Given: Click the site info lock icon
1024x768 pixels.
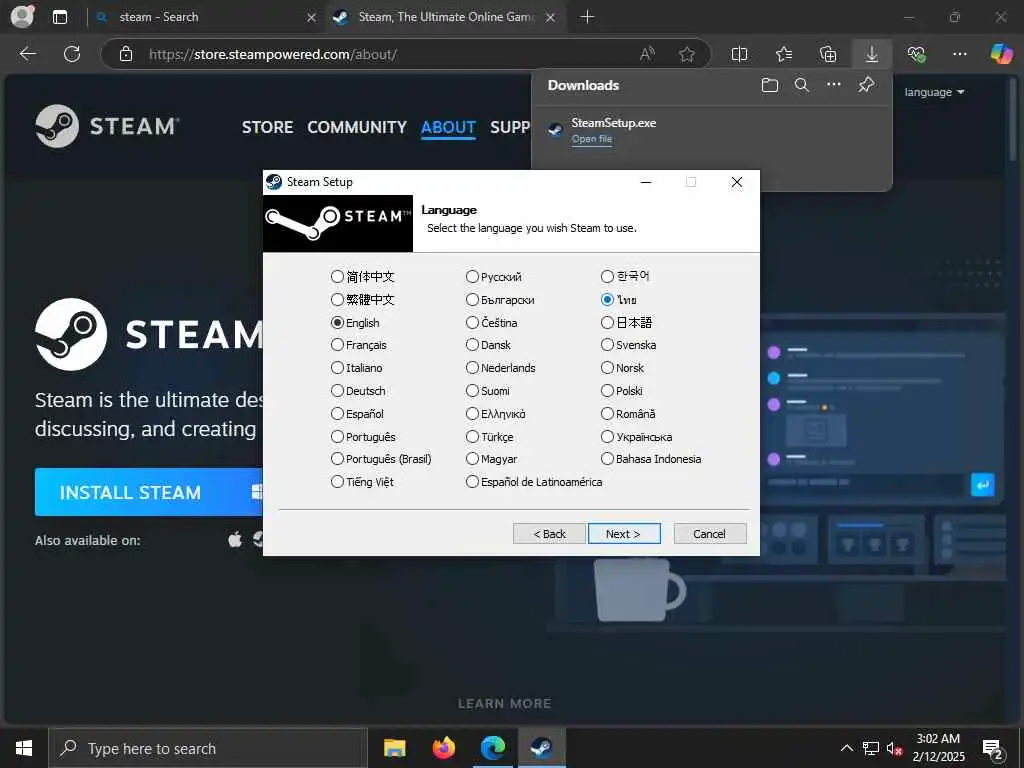Looking at the screenshot, I should coord(126,54).
